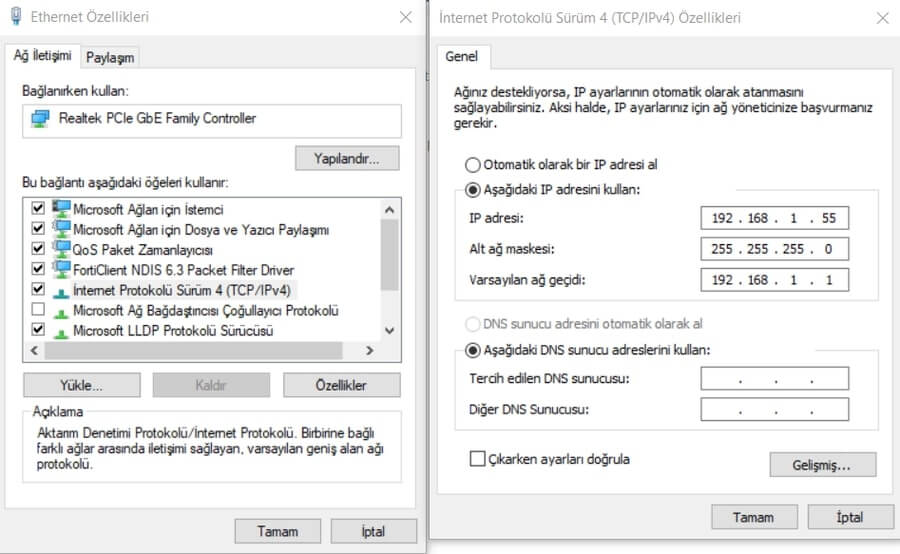This screenshot has width=900, height=554.
Task: Click the Microsoft LLDP Protokolü Sürücüsü icon
Action: point(62,330)
